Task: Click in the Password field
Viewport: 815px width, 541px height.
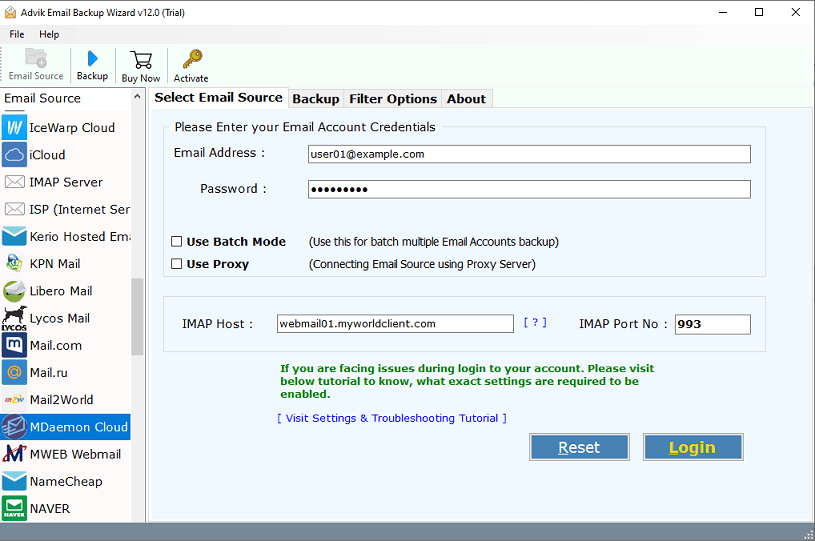Action: pyautogui.click(x=529, y=189)
